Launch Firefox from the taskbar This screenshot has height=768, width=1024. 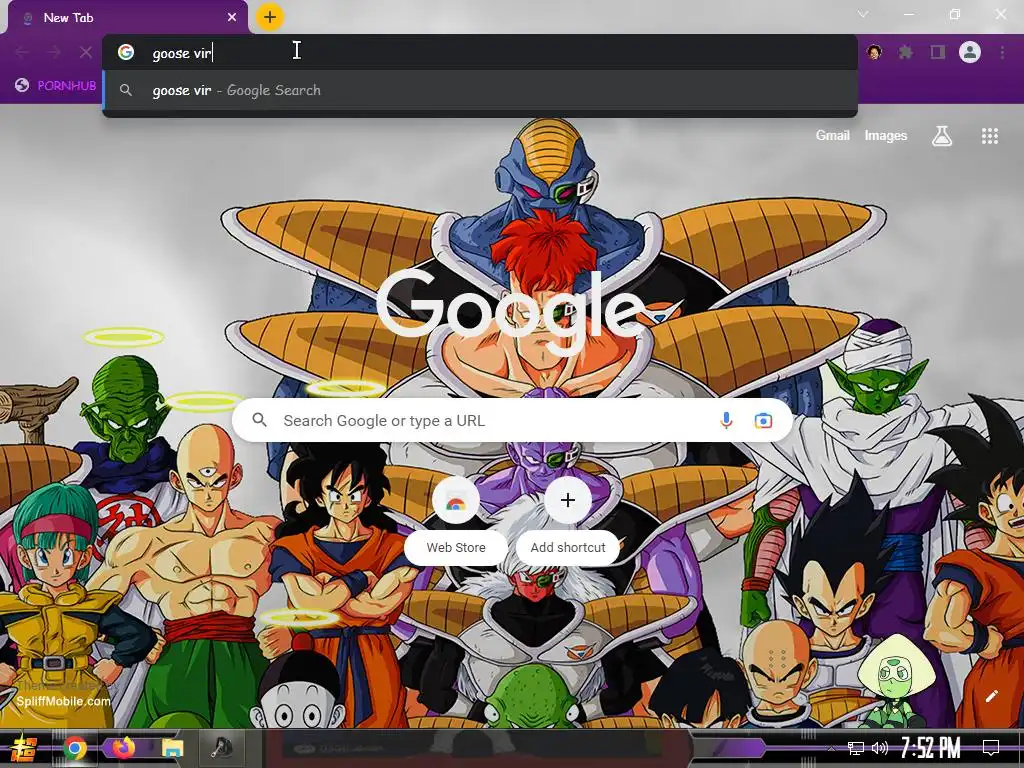(123, 748)
